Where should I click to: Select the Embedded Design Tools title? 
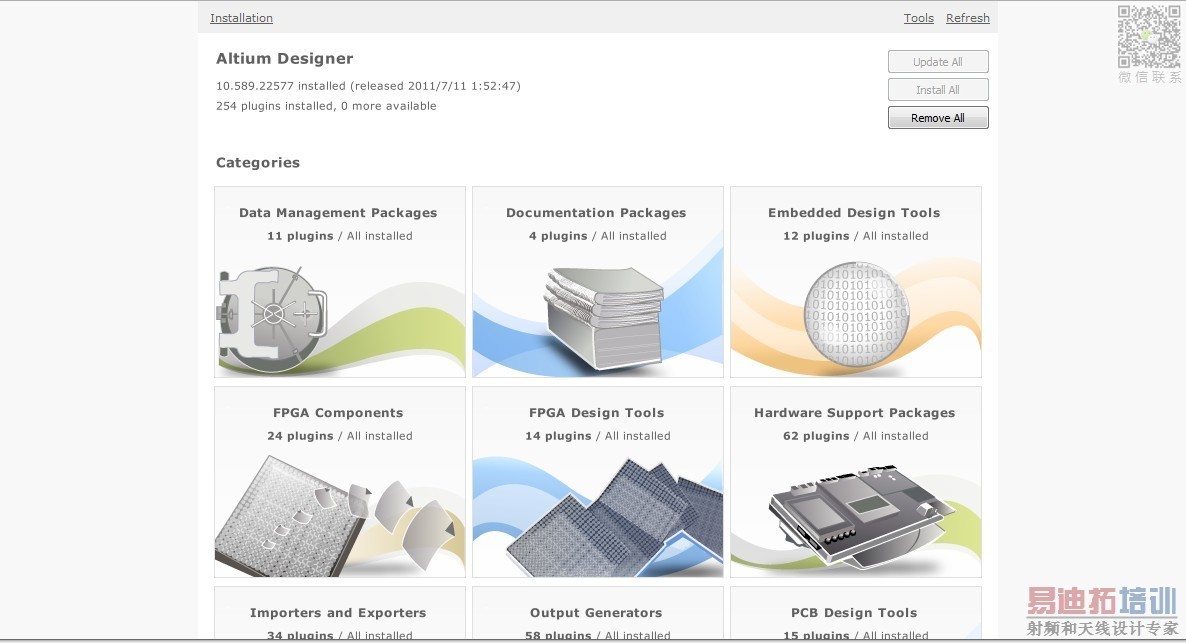coord(854,213)
